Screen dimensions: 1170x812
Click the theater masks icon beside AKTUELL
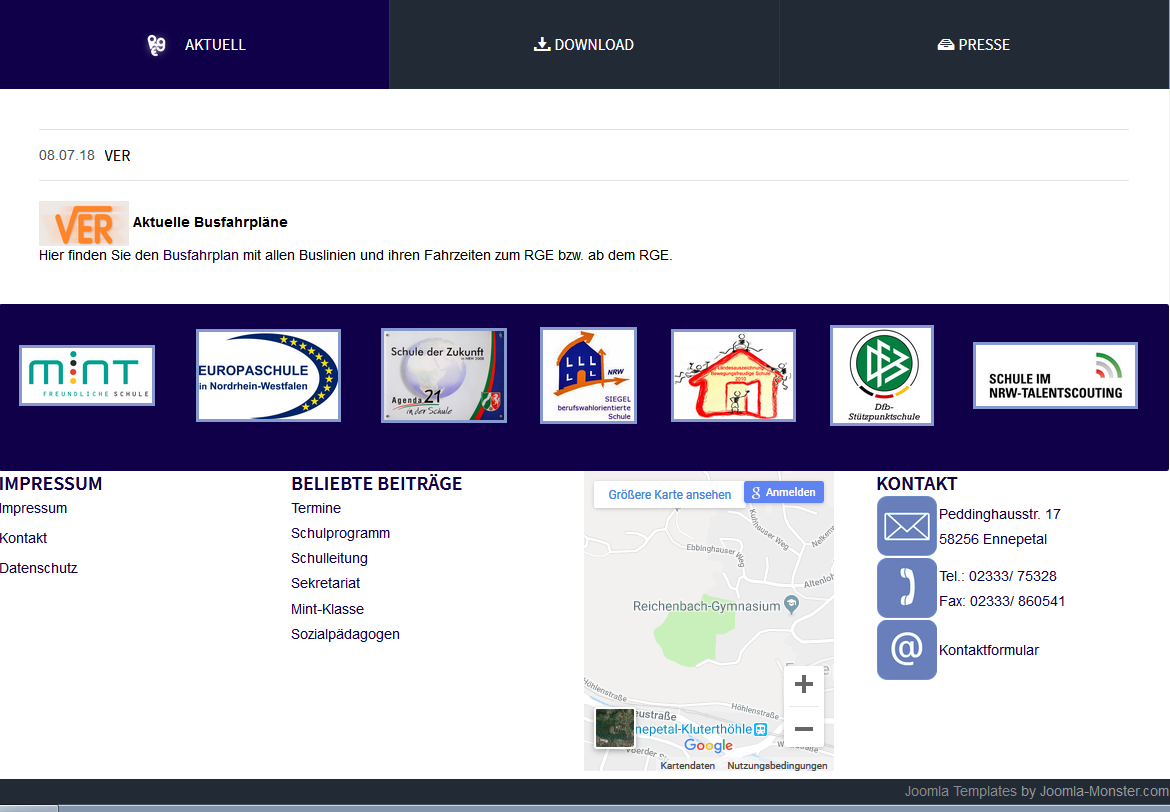(156, 45)
